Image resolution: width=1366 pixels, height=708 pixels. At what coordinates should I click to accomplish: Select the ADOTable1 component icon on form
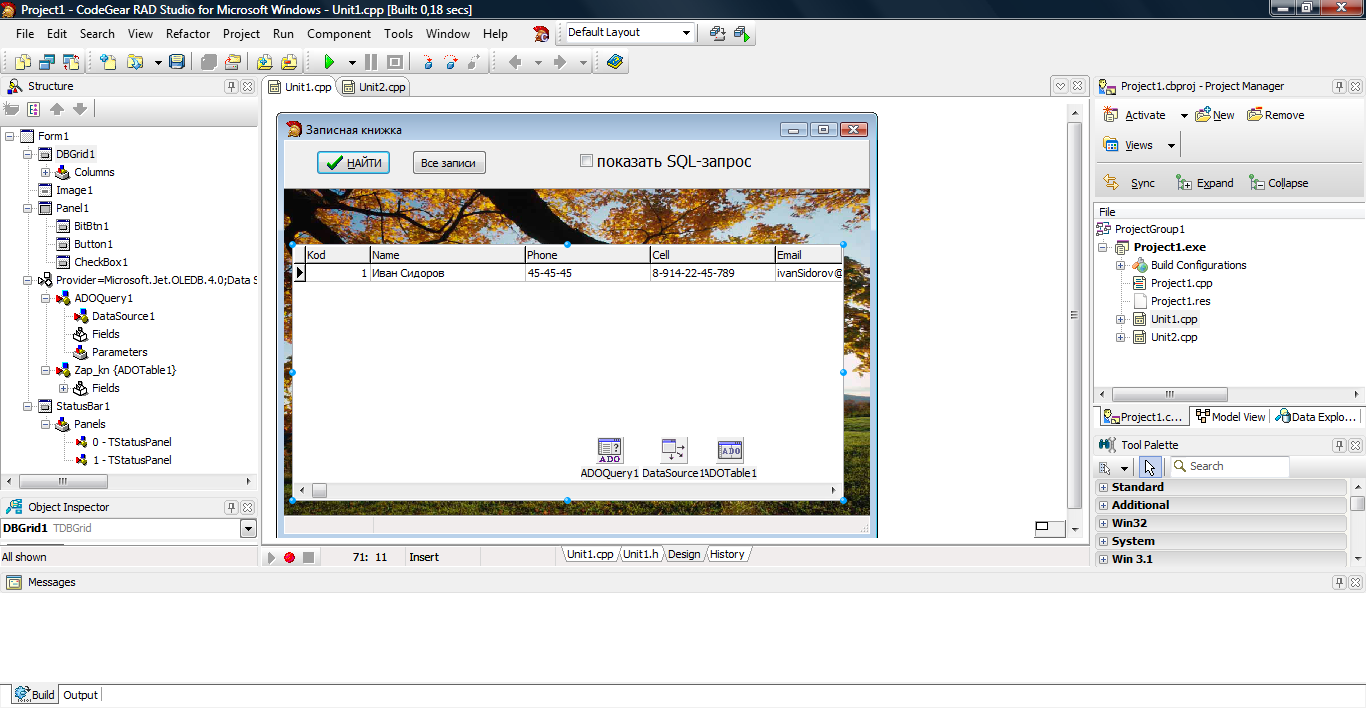click(x=730, y=451)
